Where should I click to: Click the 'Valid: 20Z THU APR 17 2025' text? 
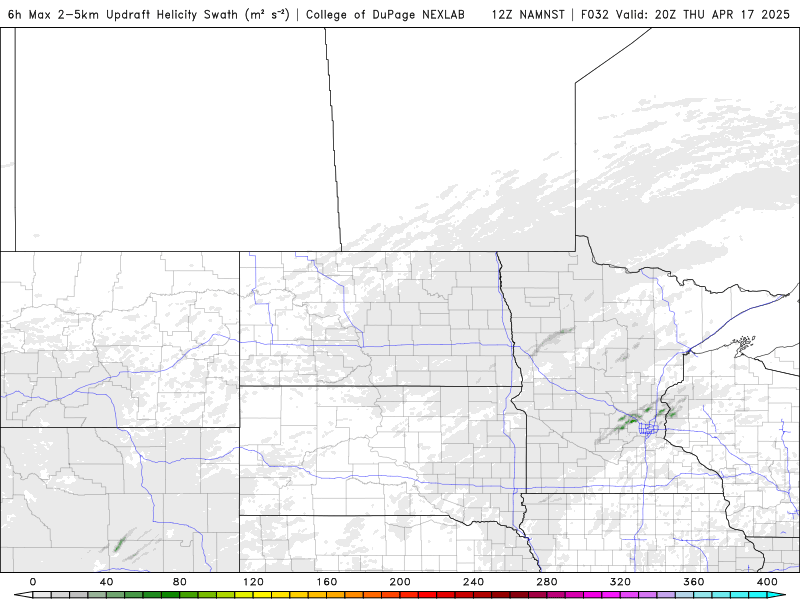pos(703,14)
